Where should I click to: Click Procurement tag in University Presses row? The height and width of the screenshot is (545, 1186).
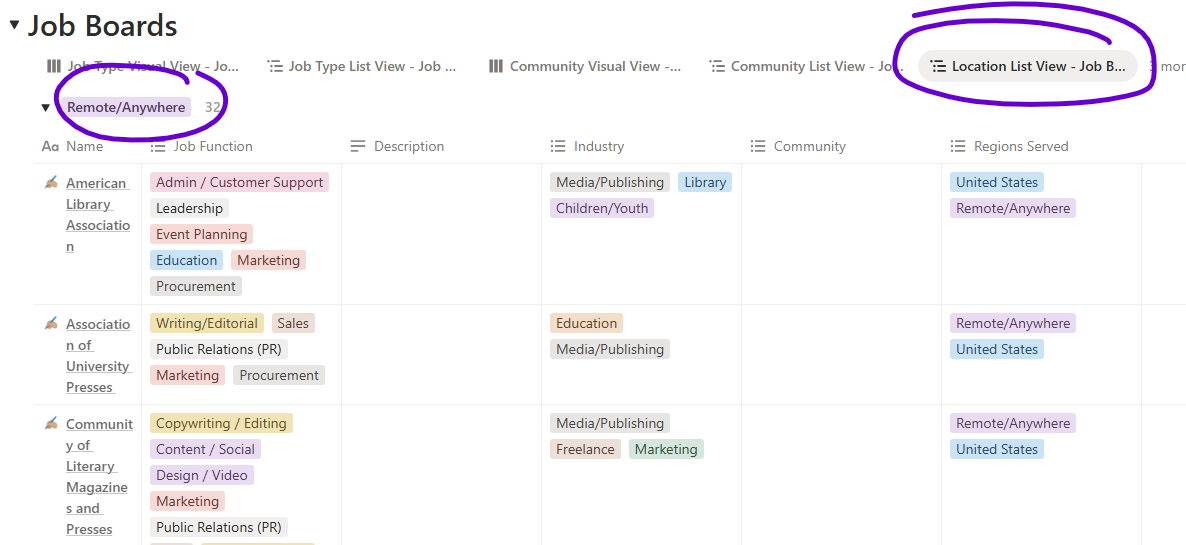(279, 375)
